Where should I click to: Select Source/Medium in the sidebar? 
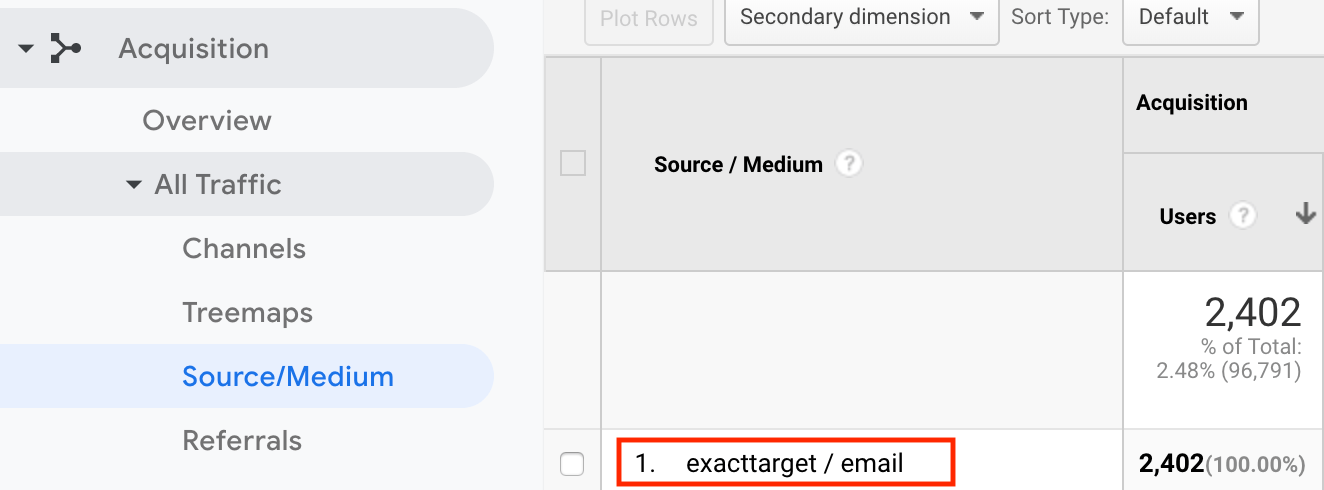(x=288, y=377)
